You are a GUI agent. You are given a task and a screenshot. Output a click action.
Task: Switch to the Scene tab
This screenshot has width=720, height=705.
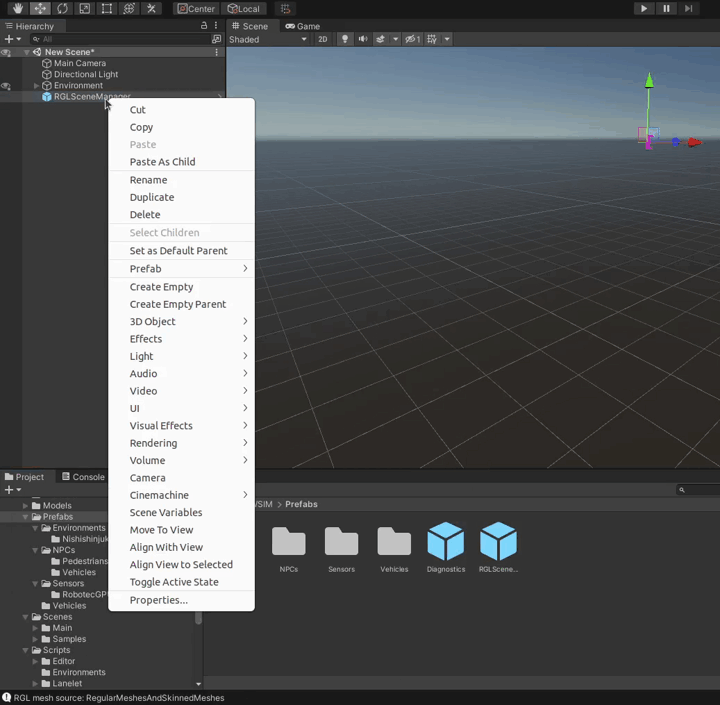pos(250,26)
